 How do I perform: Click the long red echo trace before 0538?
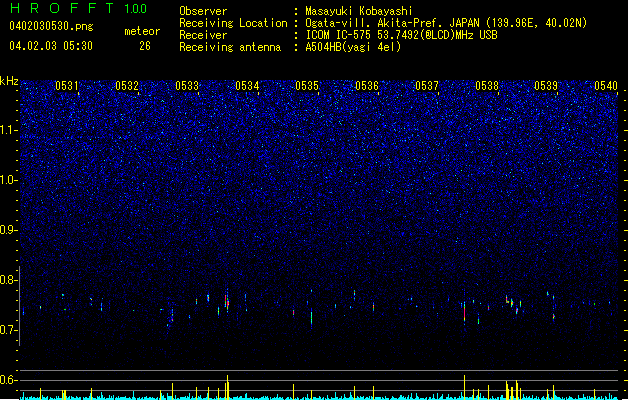(465, 311)
